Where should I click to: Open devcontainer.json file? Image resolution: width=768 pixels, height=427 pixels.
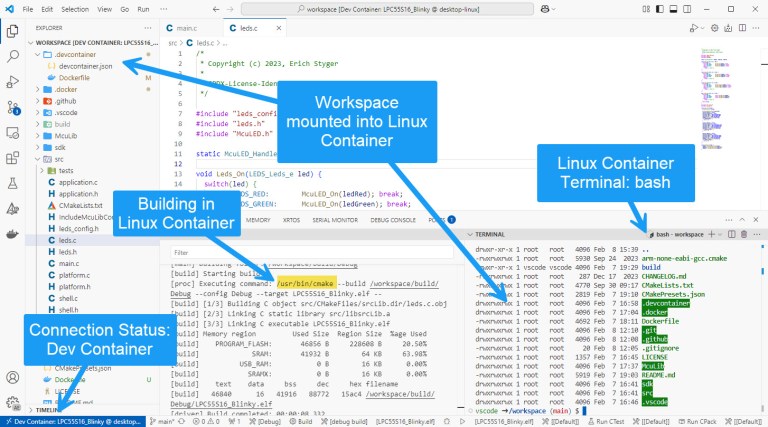[85, 66]
